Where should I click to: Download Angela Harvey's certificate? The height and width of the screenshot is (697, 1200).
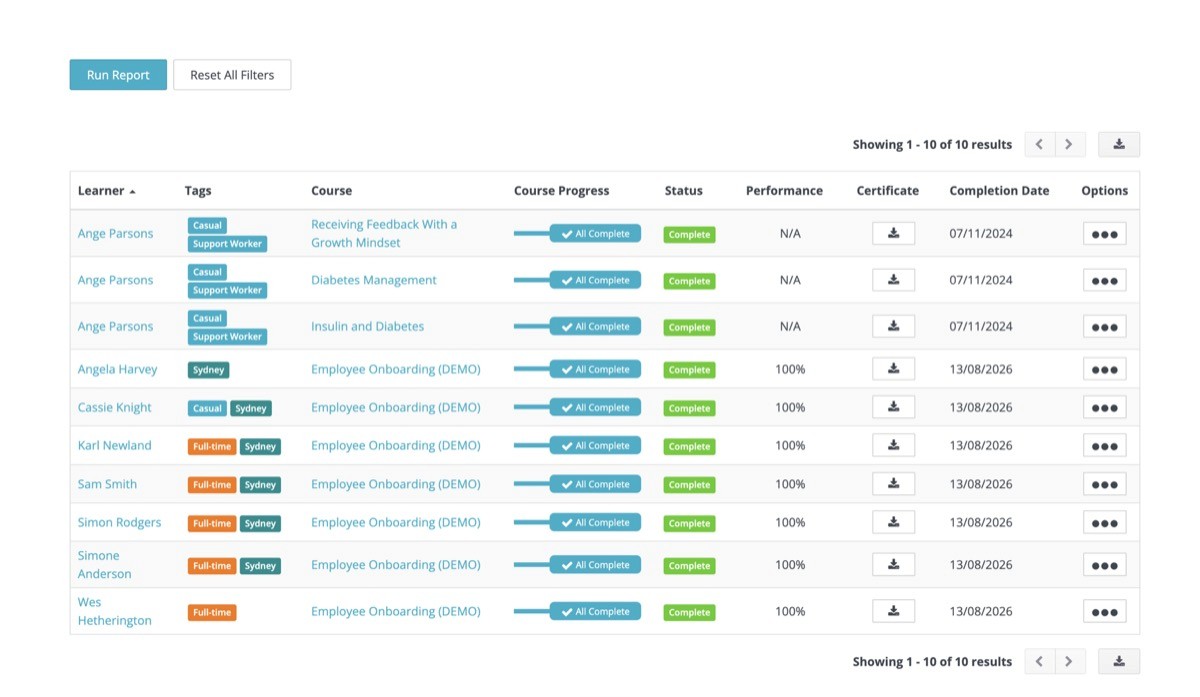click(893, 369)
